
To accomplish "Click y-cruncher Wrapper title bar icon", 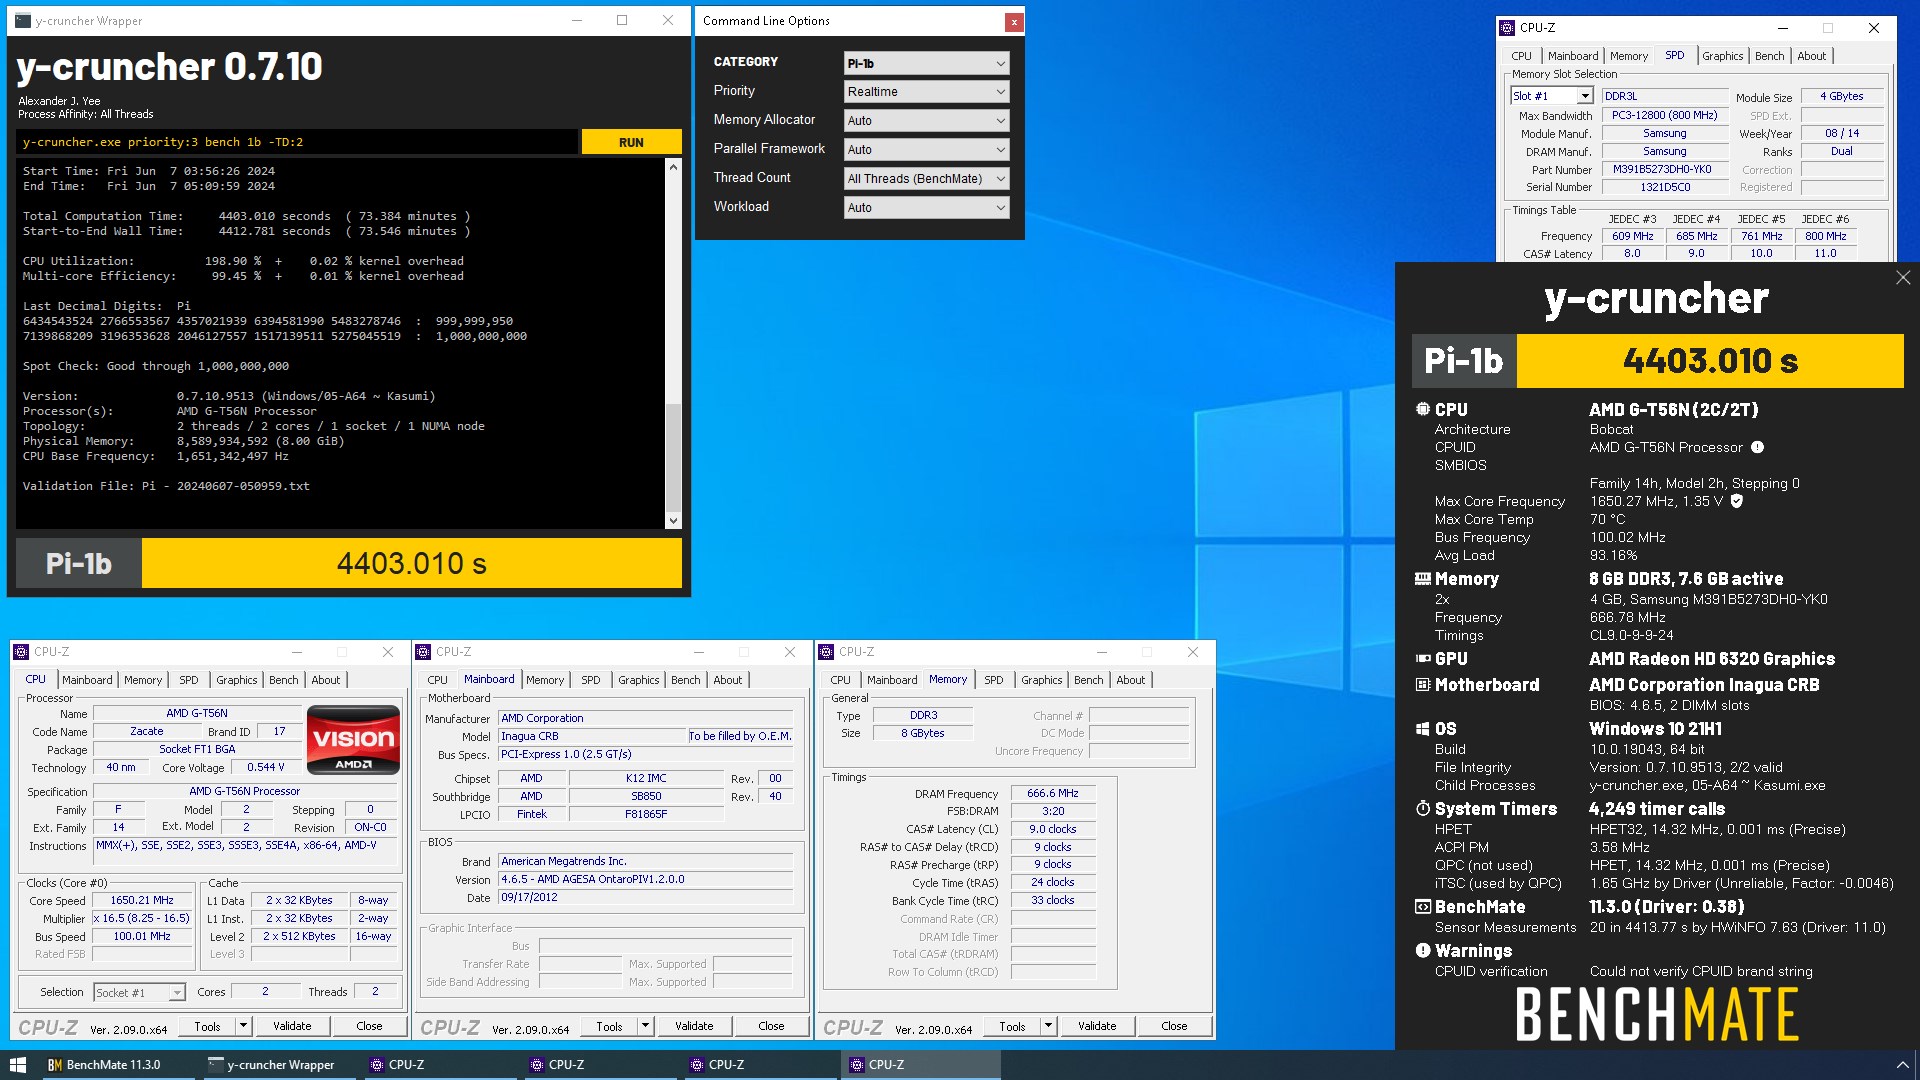I will (23, 20).
